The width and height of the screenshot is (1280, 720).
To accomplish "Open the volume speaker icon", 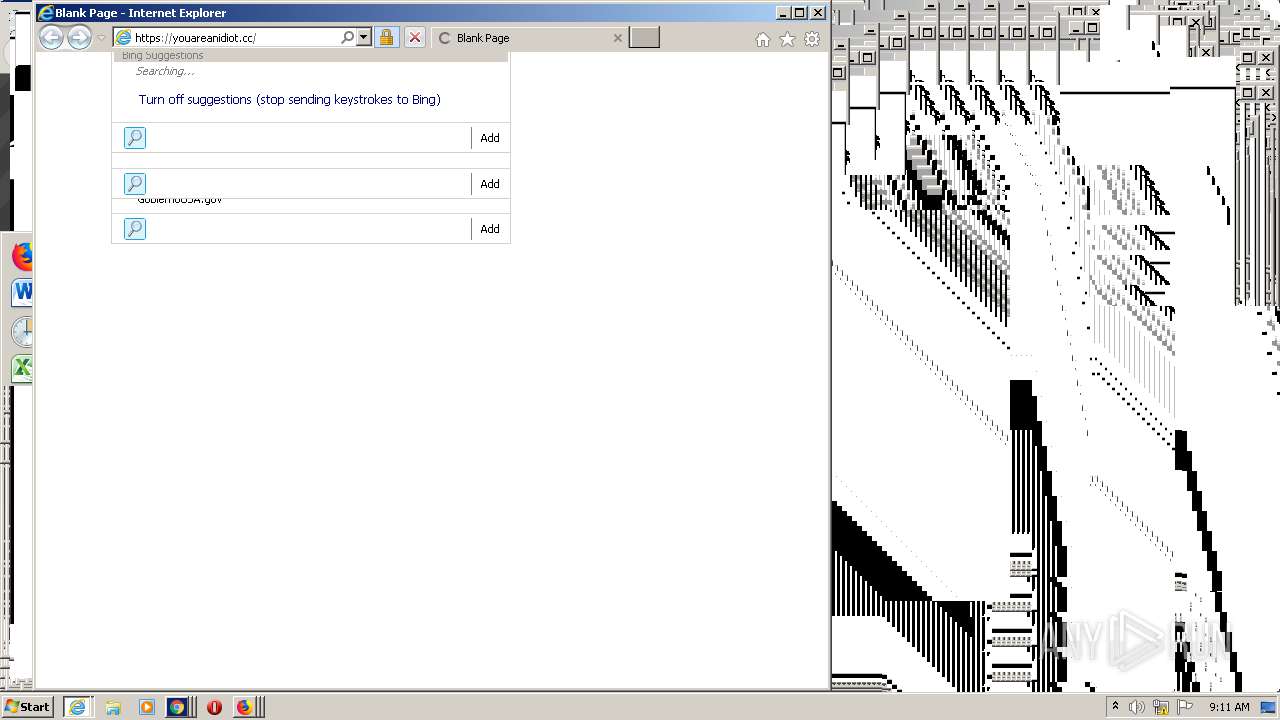I will [1136, 707].
